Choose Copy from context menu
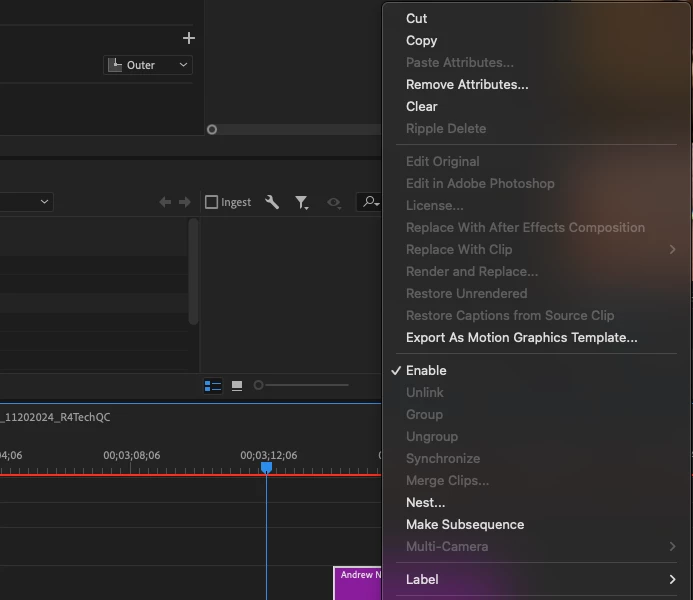Viewport: 693px width, 600px height. click(x=422, y=41)
